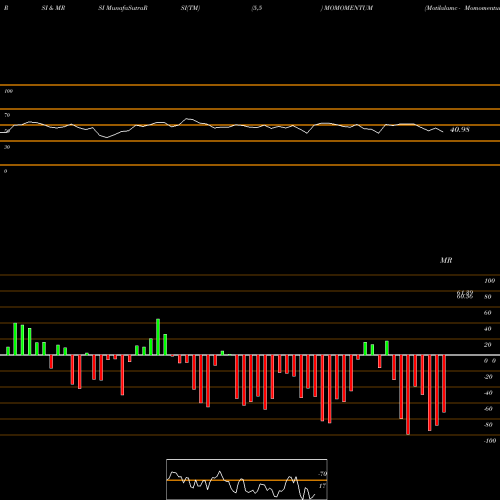Click the 'Motilalamc - Momomentum' title text
The width and height of the screenshot is (500, 500).
(x=463, y=8)
